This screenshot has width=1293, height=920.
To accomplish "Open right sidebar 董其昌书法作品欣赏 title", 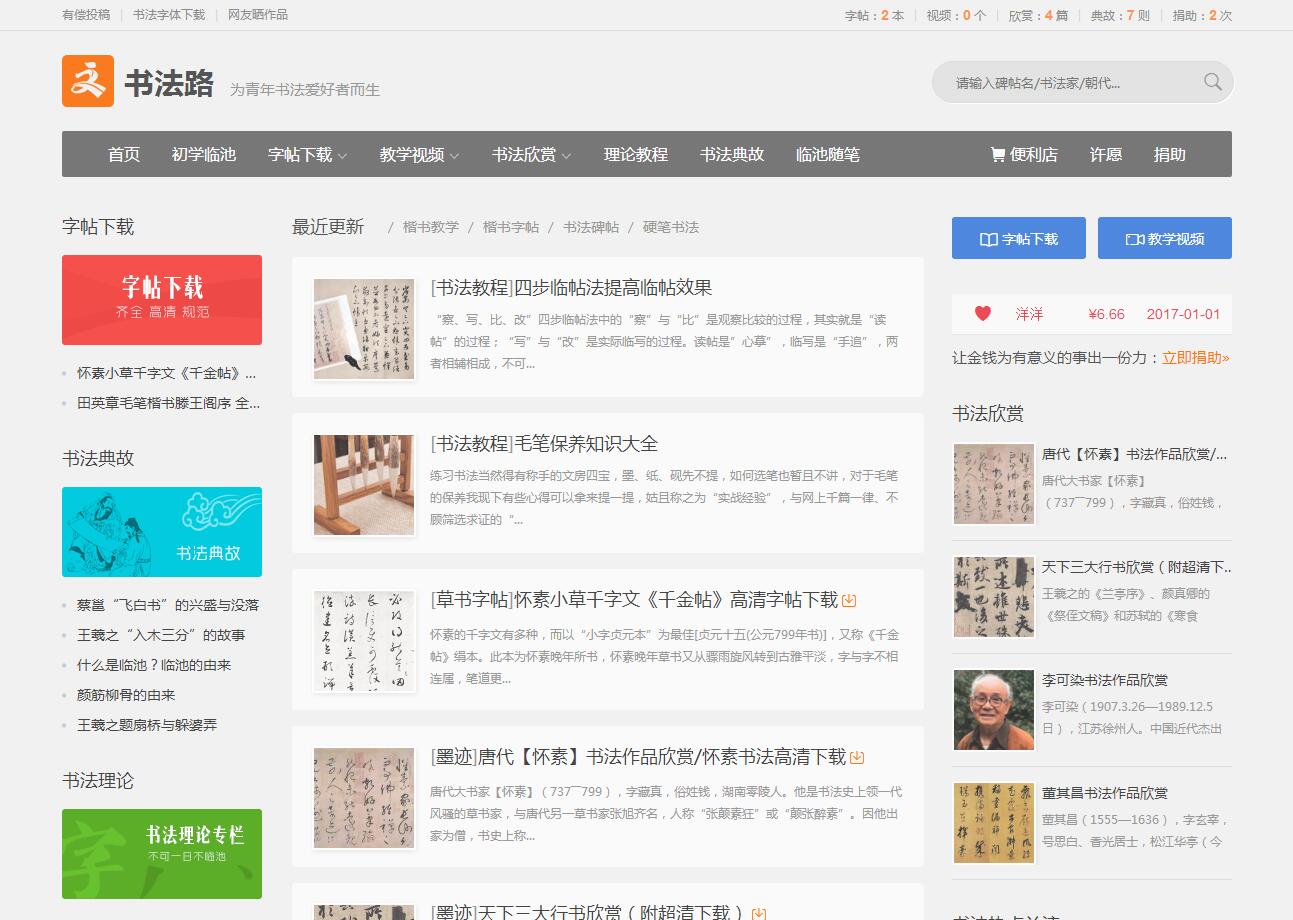I will [x=1105, y=793].
